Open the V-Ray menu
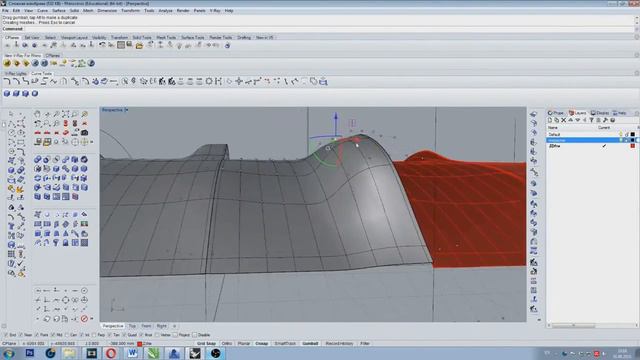Image resolution: width=640 pixels, height=360 pixels. click(215, 11)
